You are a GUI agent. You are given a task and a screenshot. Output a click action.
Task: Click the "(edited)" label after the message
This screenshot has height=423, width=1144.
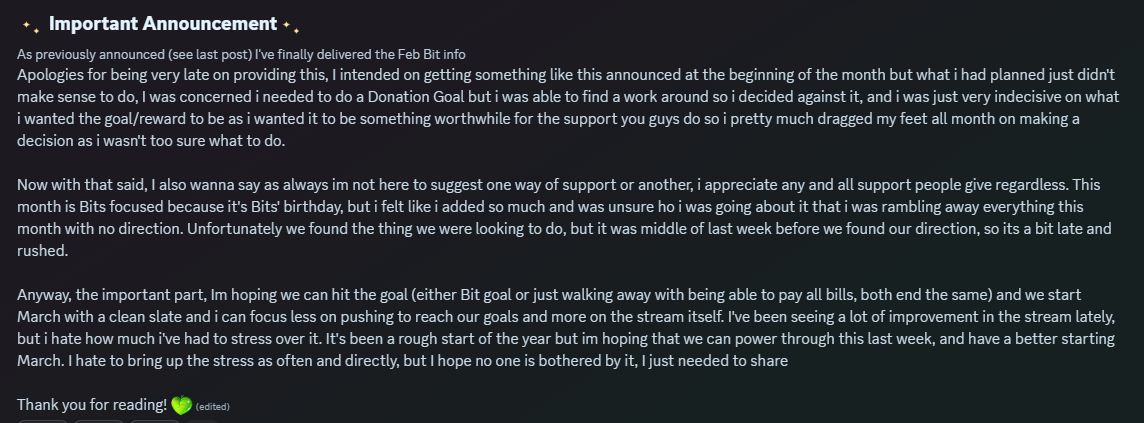point(213,407)
